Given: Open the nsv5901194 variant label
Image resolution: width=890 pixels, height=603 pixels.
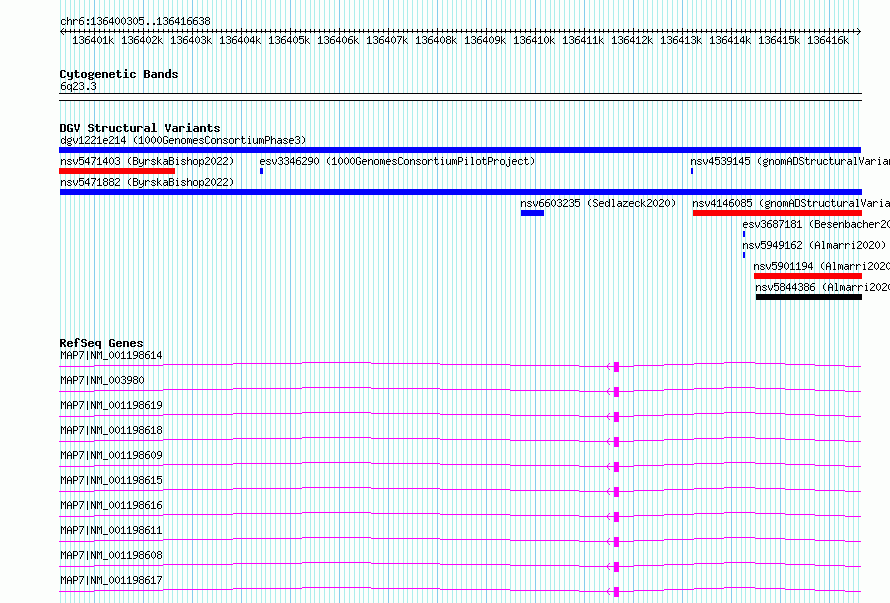Looking at the screenshot, I should pos(821,266).
